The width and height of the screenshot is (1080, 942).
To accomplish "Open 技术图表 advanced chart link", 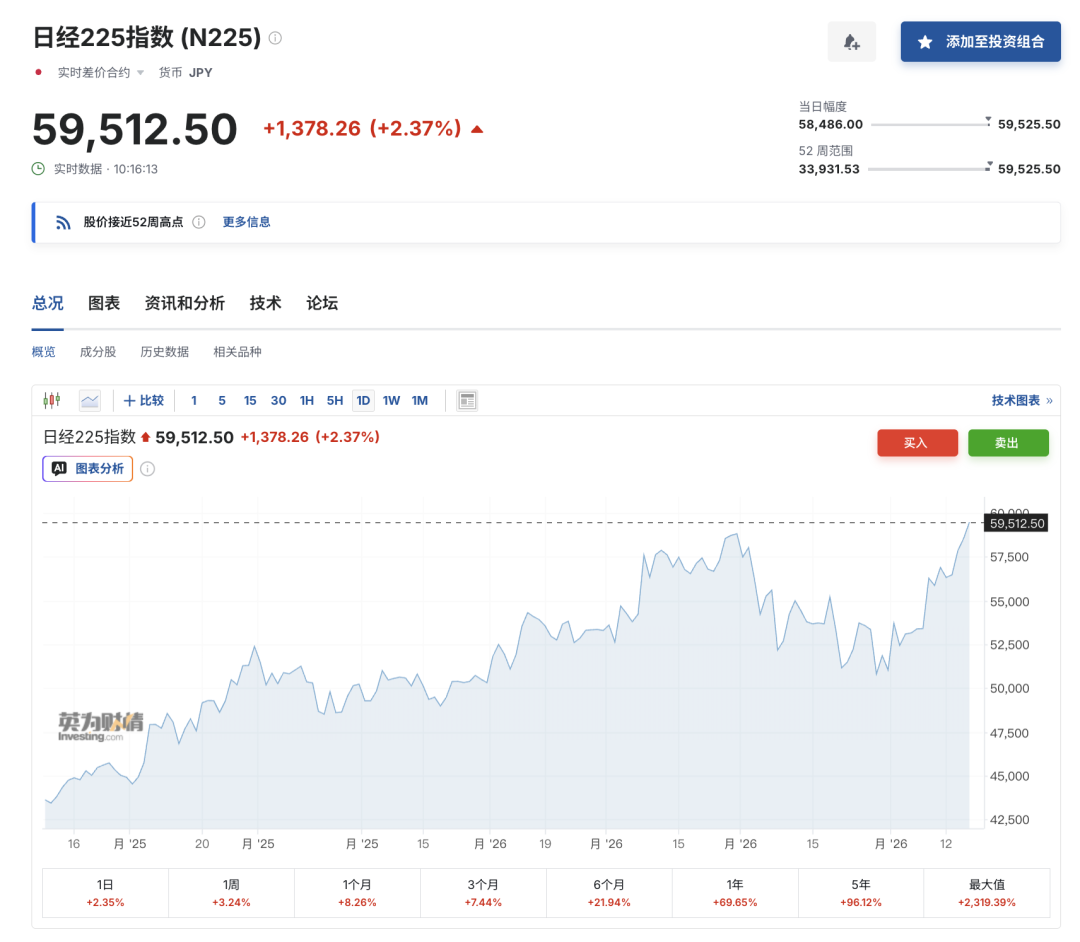I will [x=1021, y=400].
